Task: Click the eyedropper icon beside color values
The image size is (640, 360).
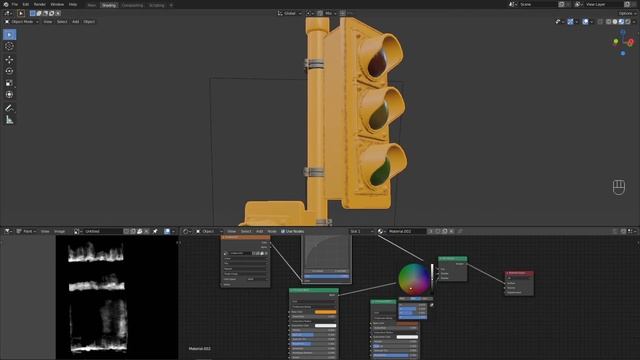Action: coord(431,305)
